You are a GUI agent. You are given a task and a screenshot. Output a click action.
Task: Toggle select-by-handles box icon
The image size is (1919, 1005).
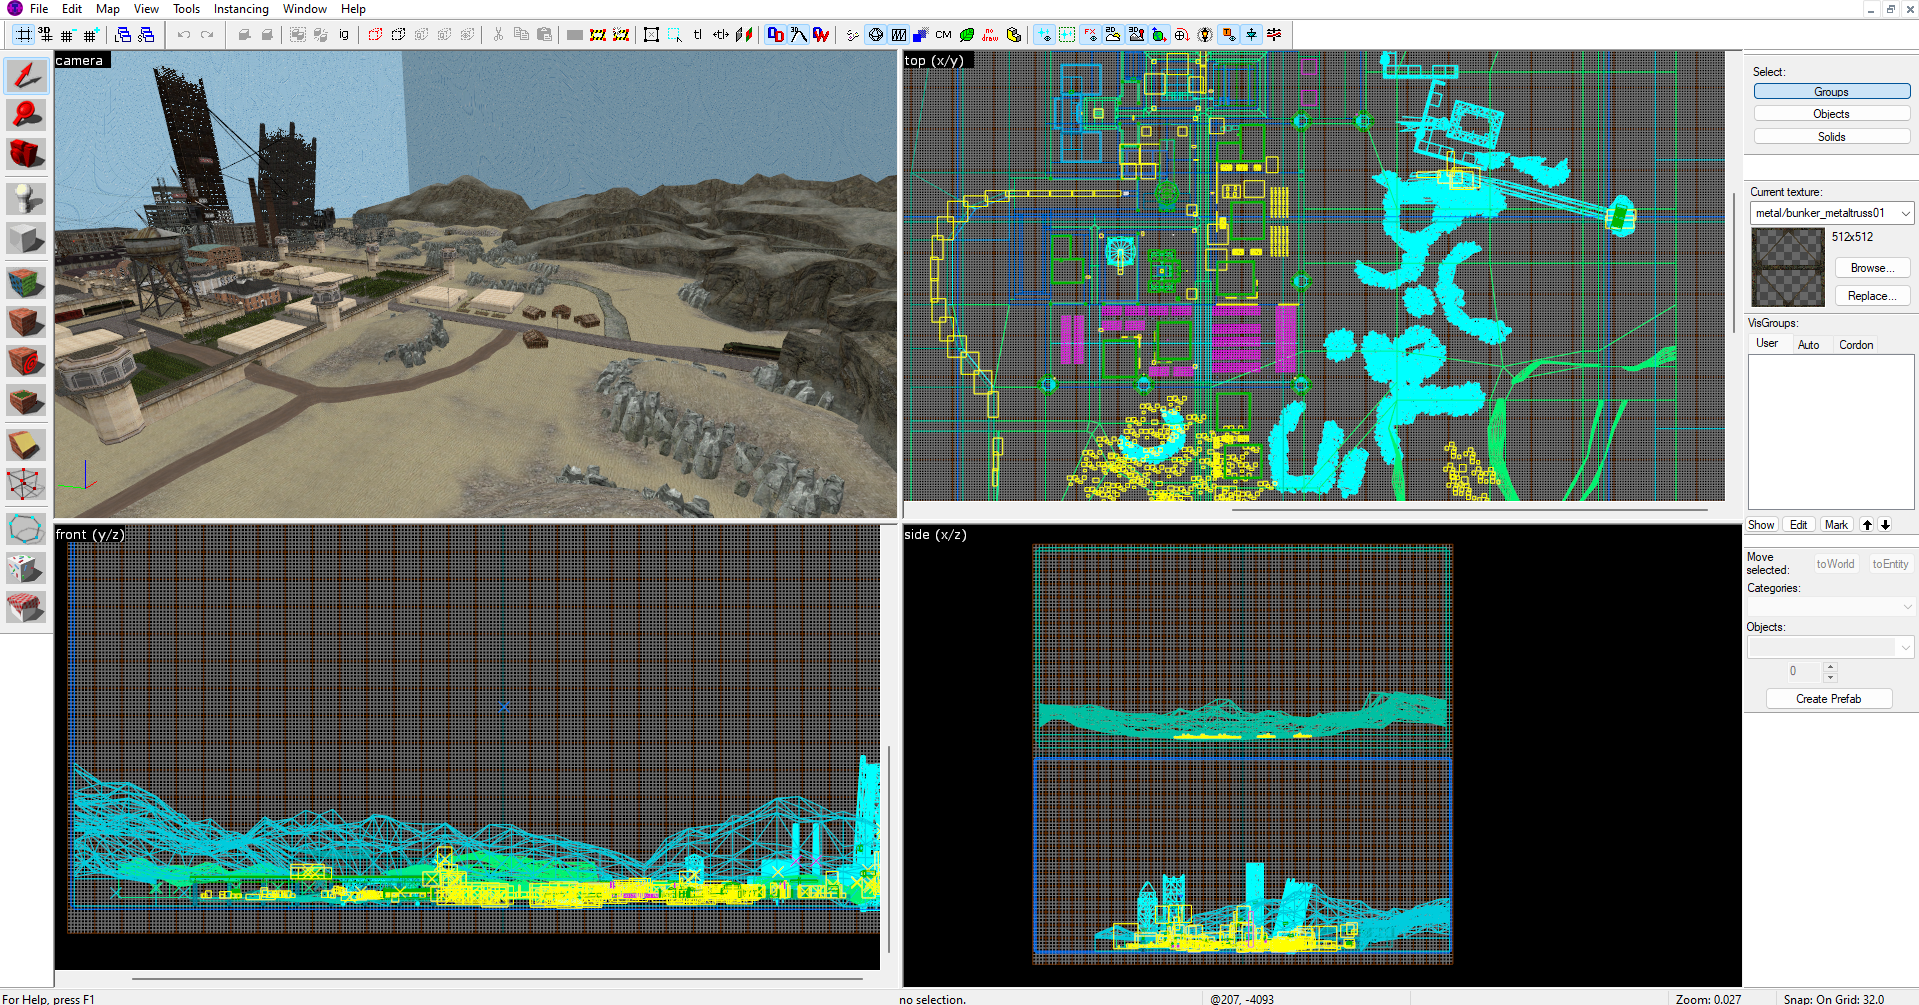click(652, 35)
